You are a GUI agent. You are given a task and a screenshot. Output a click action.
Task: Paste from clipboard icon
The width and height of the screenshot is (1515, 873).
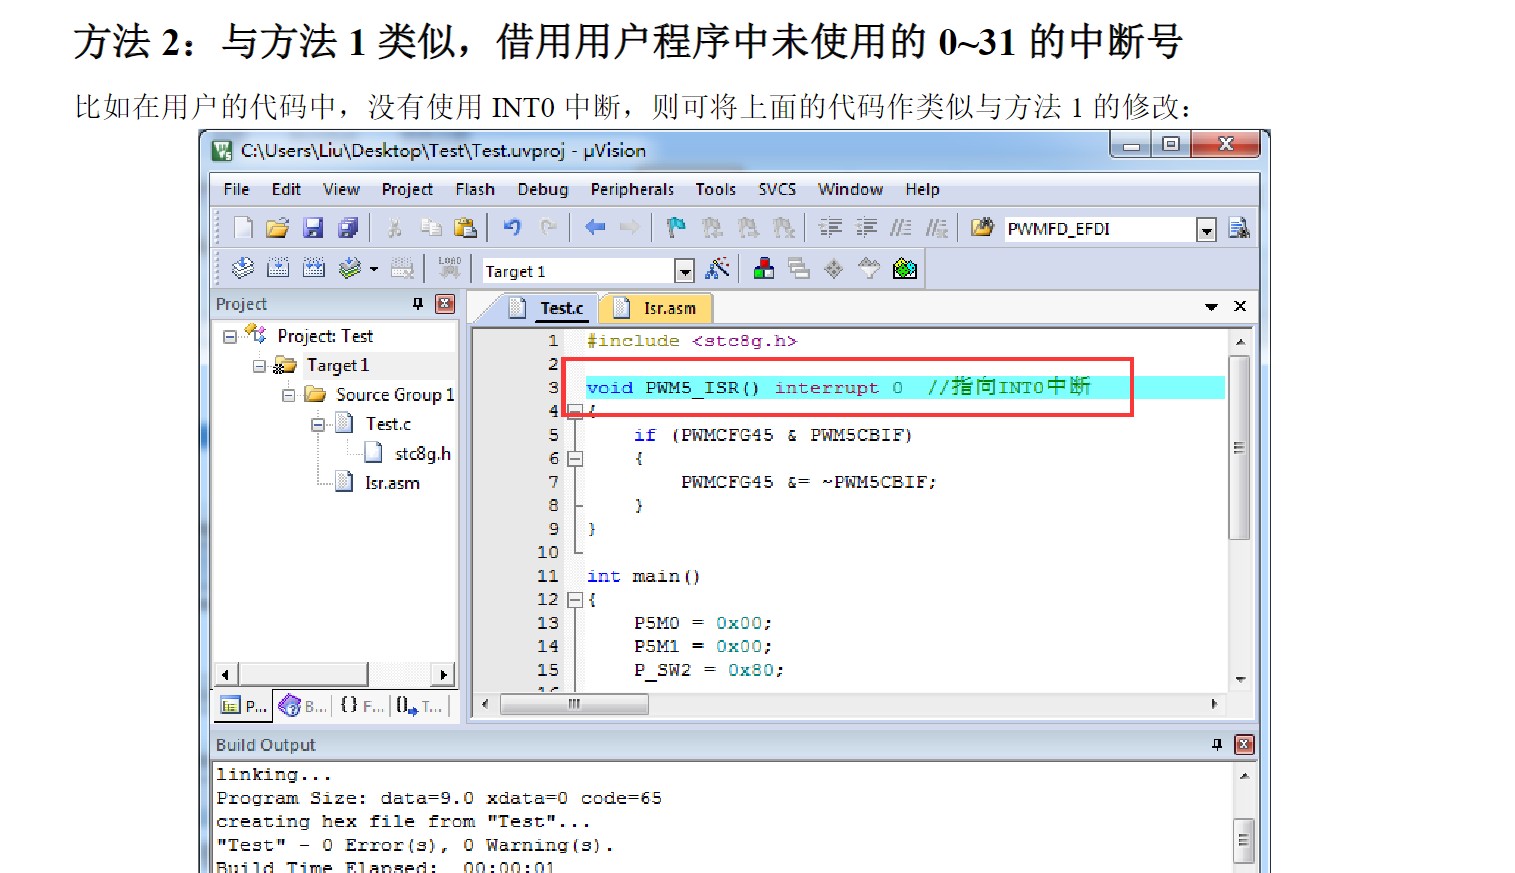pos(465,228)
